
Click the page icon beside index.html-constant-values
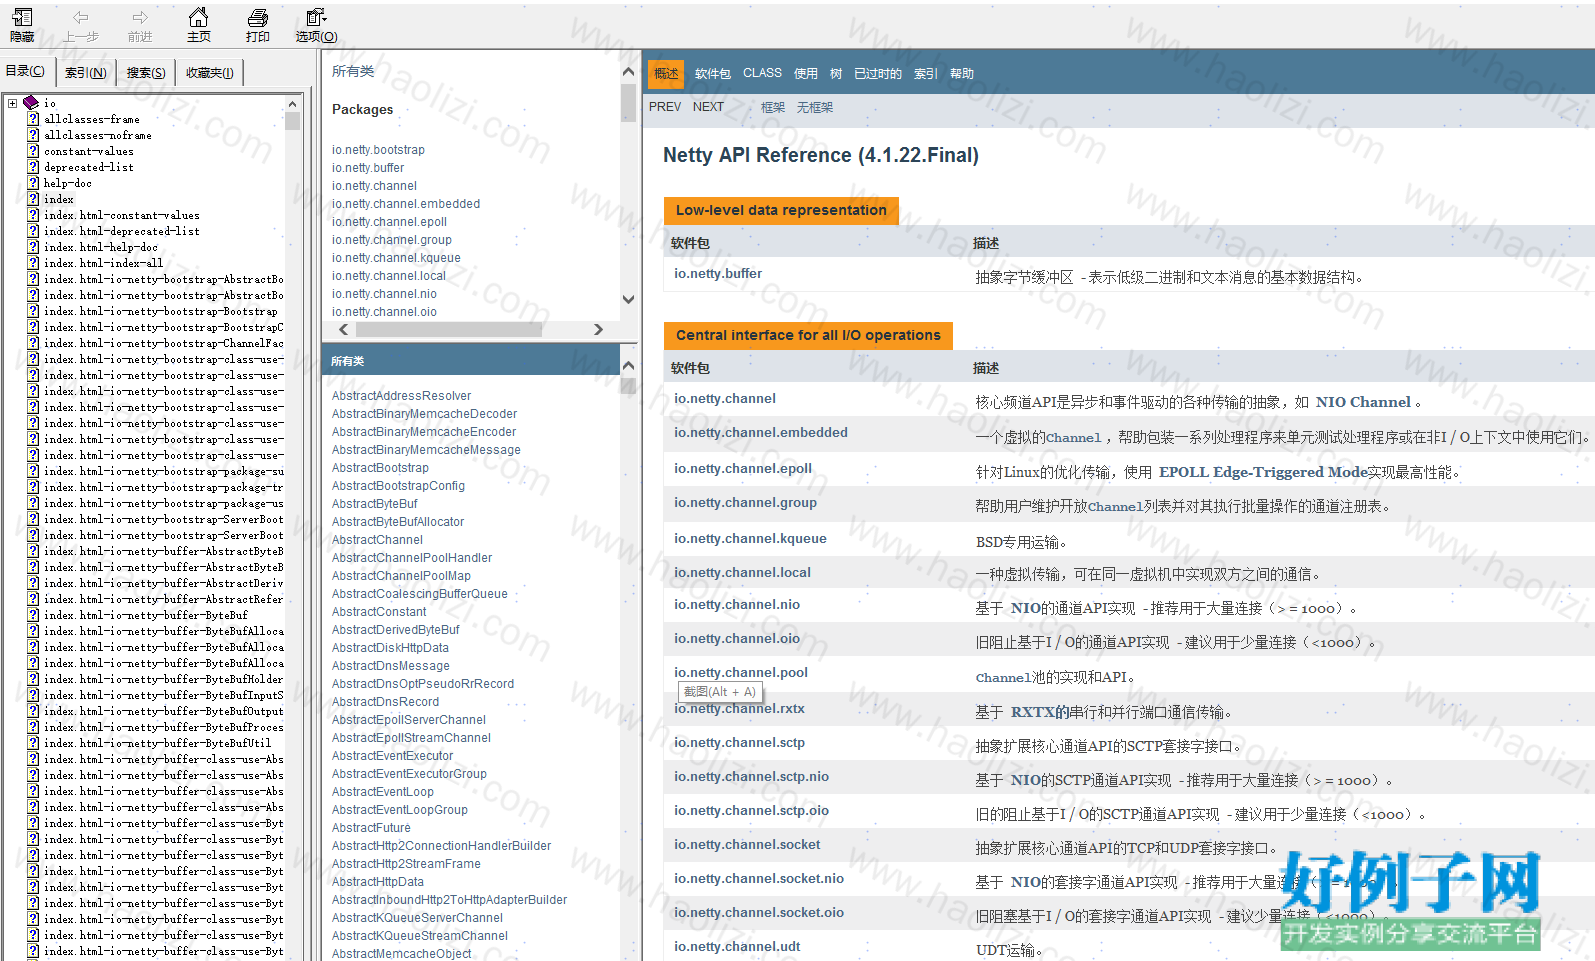(x=33, y=215)
